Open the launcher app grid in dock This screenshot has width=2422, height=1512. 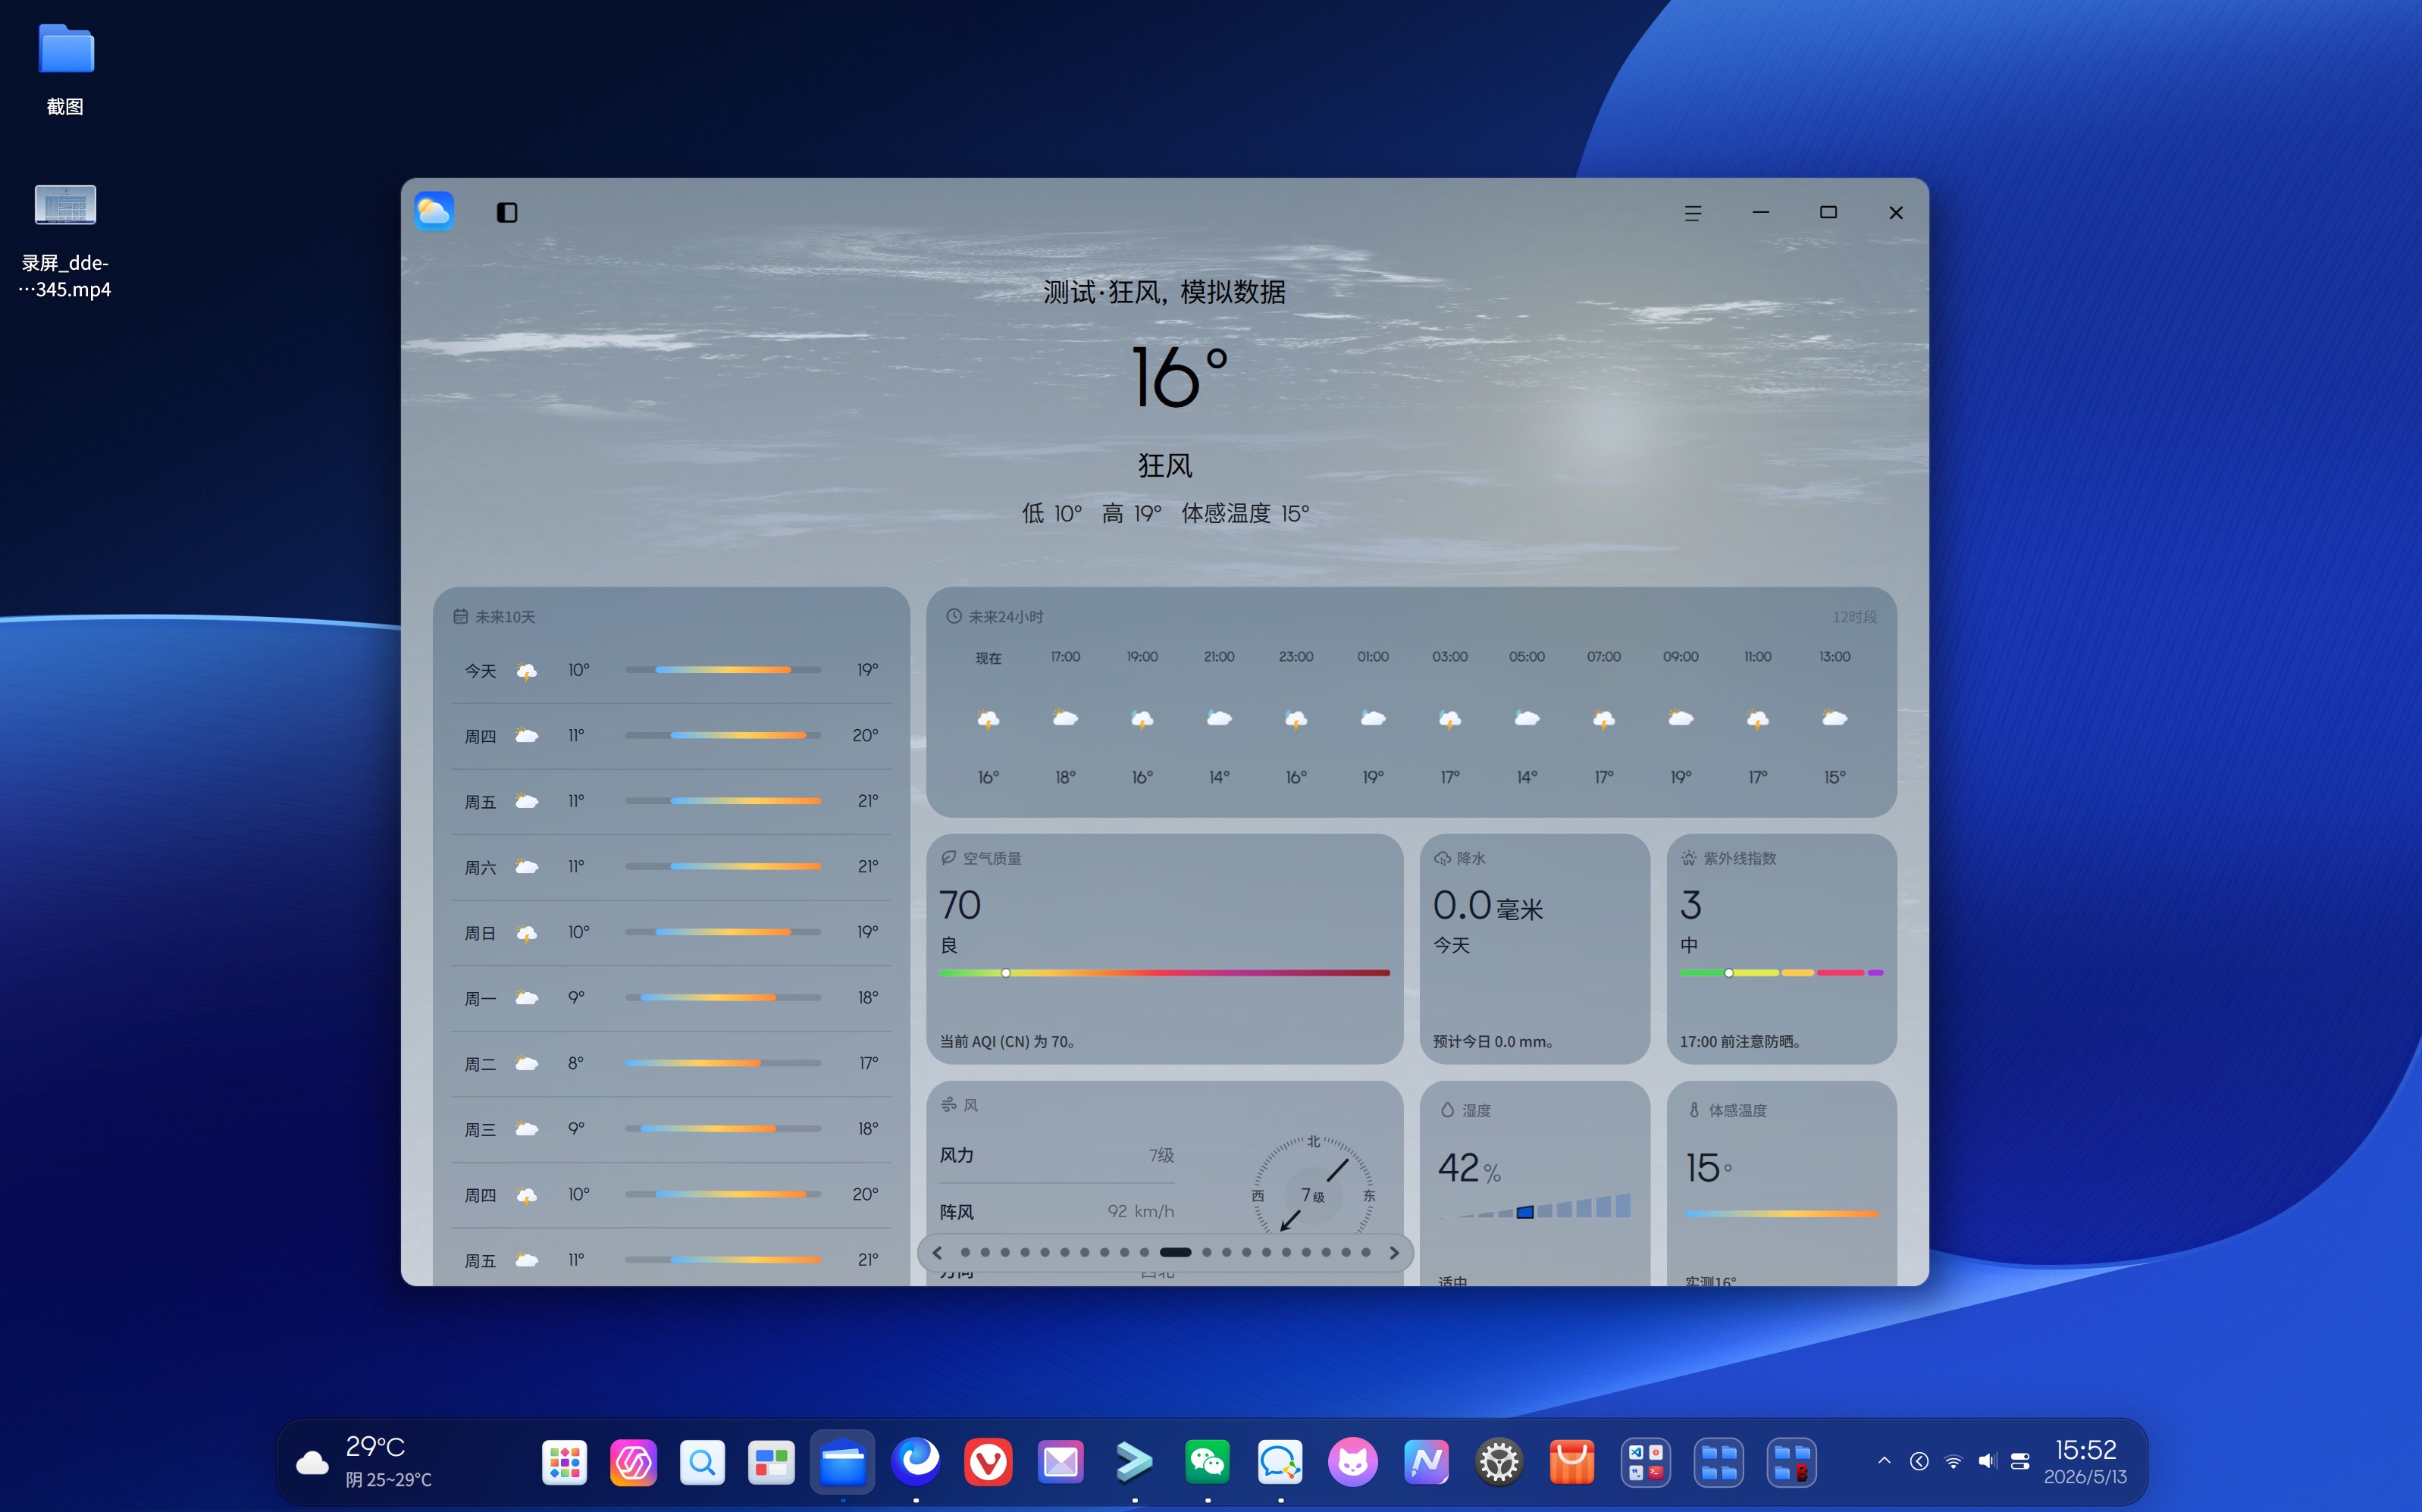tap(564, 1462)
